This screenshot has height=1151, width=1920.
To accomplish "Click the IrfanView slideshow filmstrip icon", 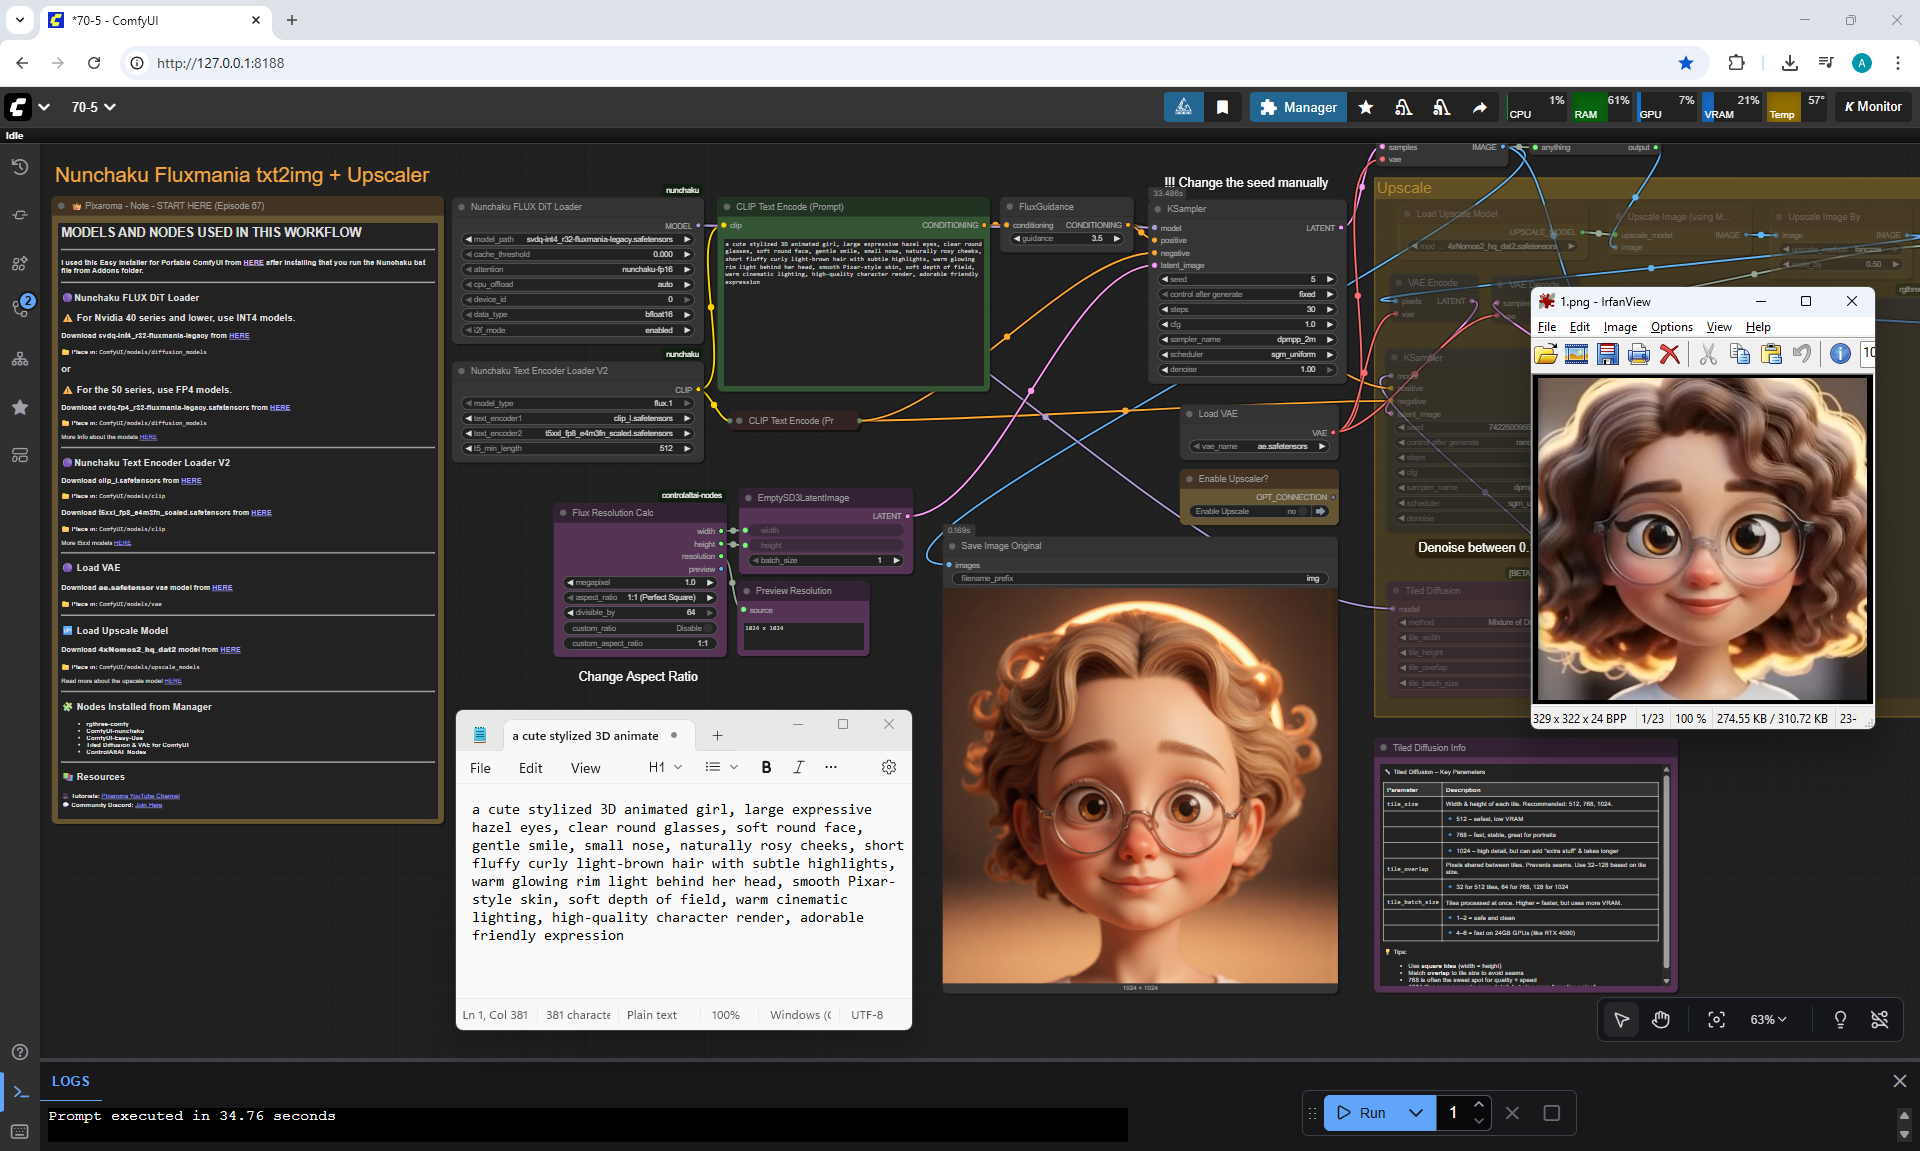I will coord(1576,354).
